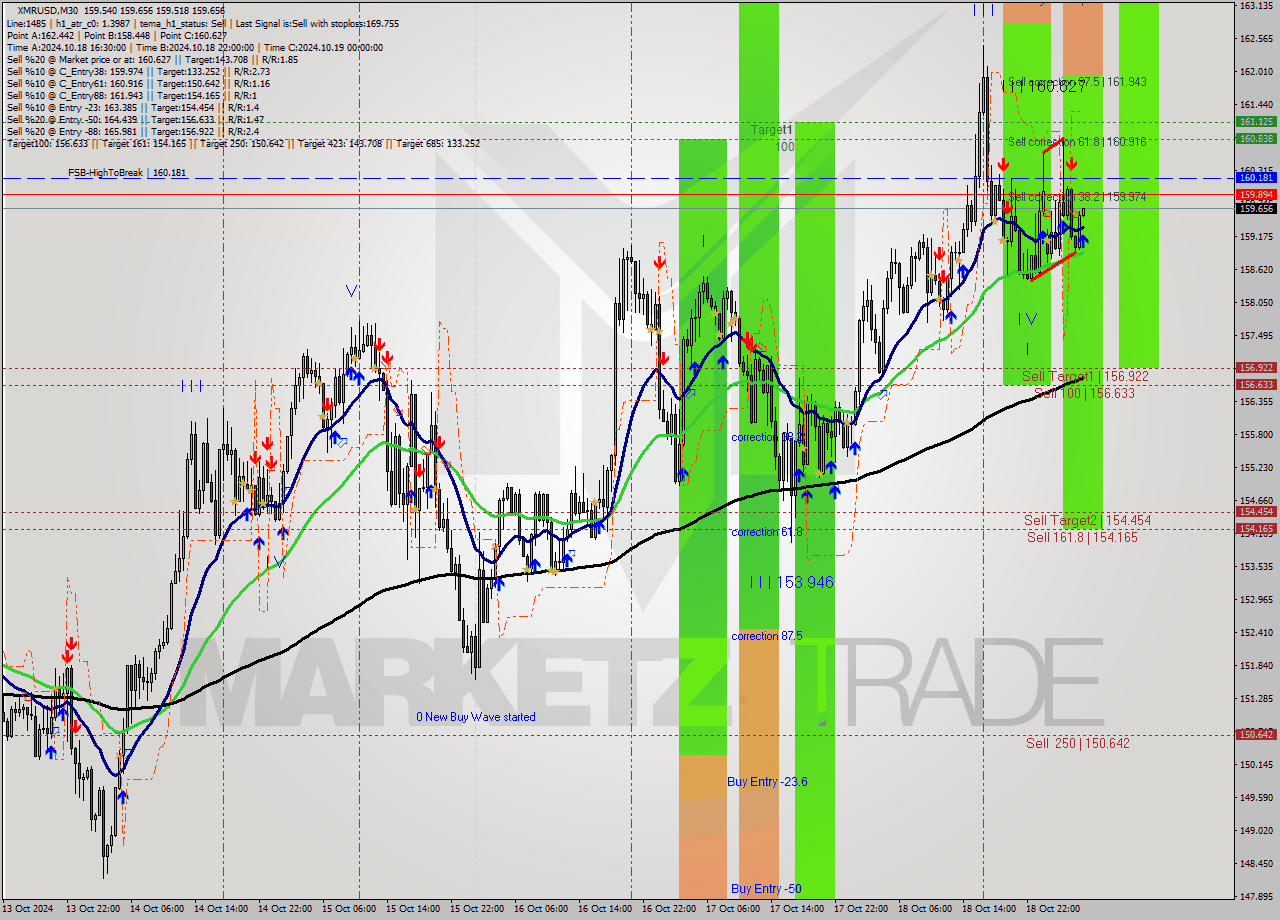Click the 153.535 price scale value
The image size is (1280, 920).
pyautogui.click(x=1256, y=567)
